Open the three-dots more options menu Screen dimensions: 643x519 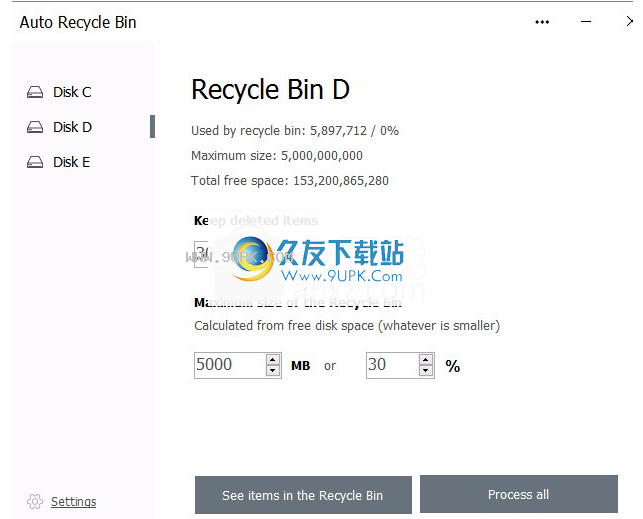pos(542,22)
